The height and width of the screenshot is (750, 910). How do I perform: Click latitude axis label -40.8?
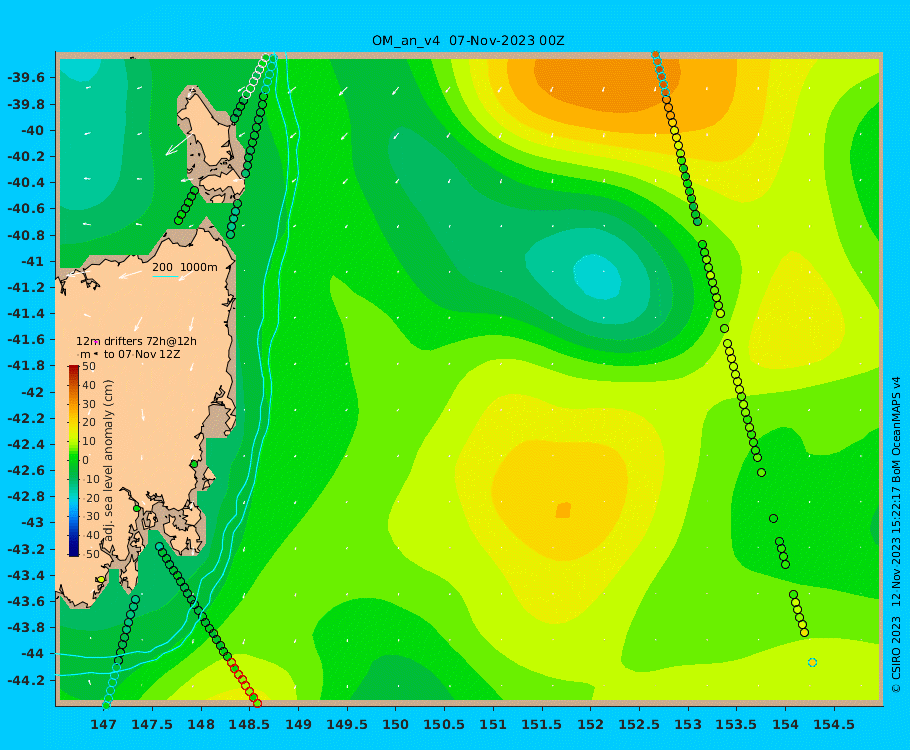point(25,235)
